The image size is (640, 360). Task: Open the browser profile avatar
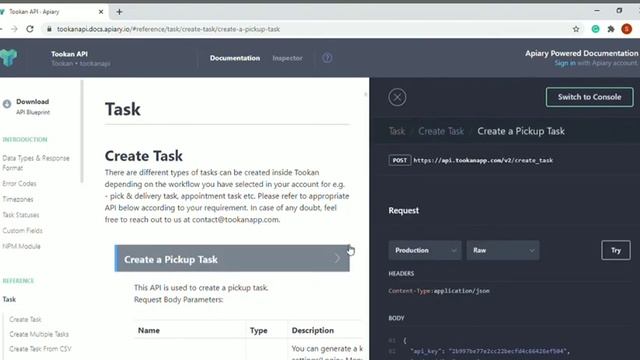point(627,29)
